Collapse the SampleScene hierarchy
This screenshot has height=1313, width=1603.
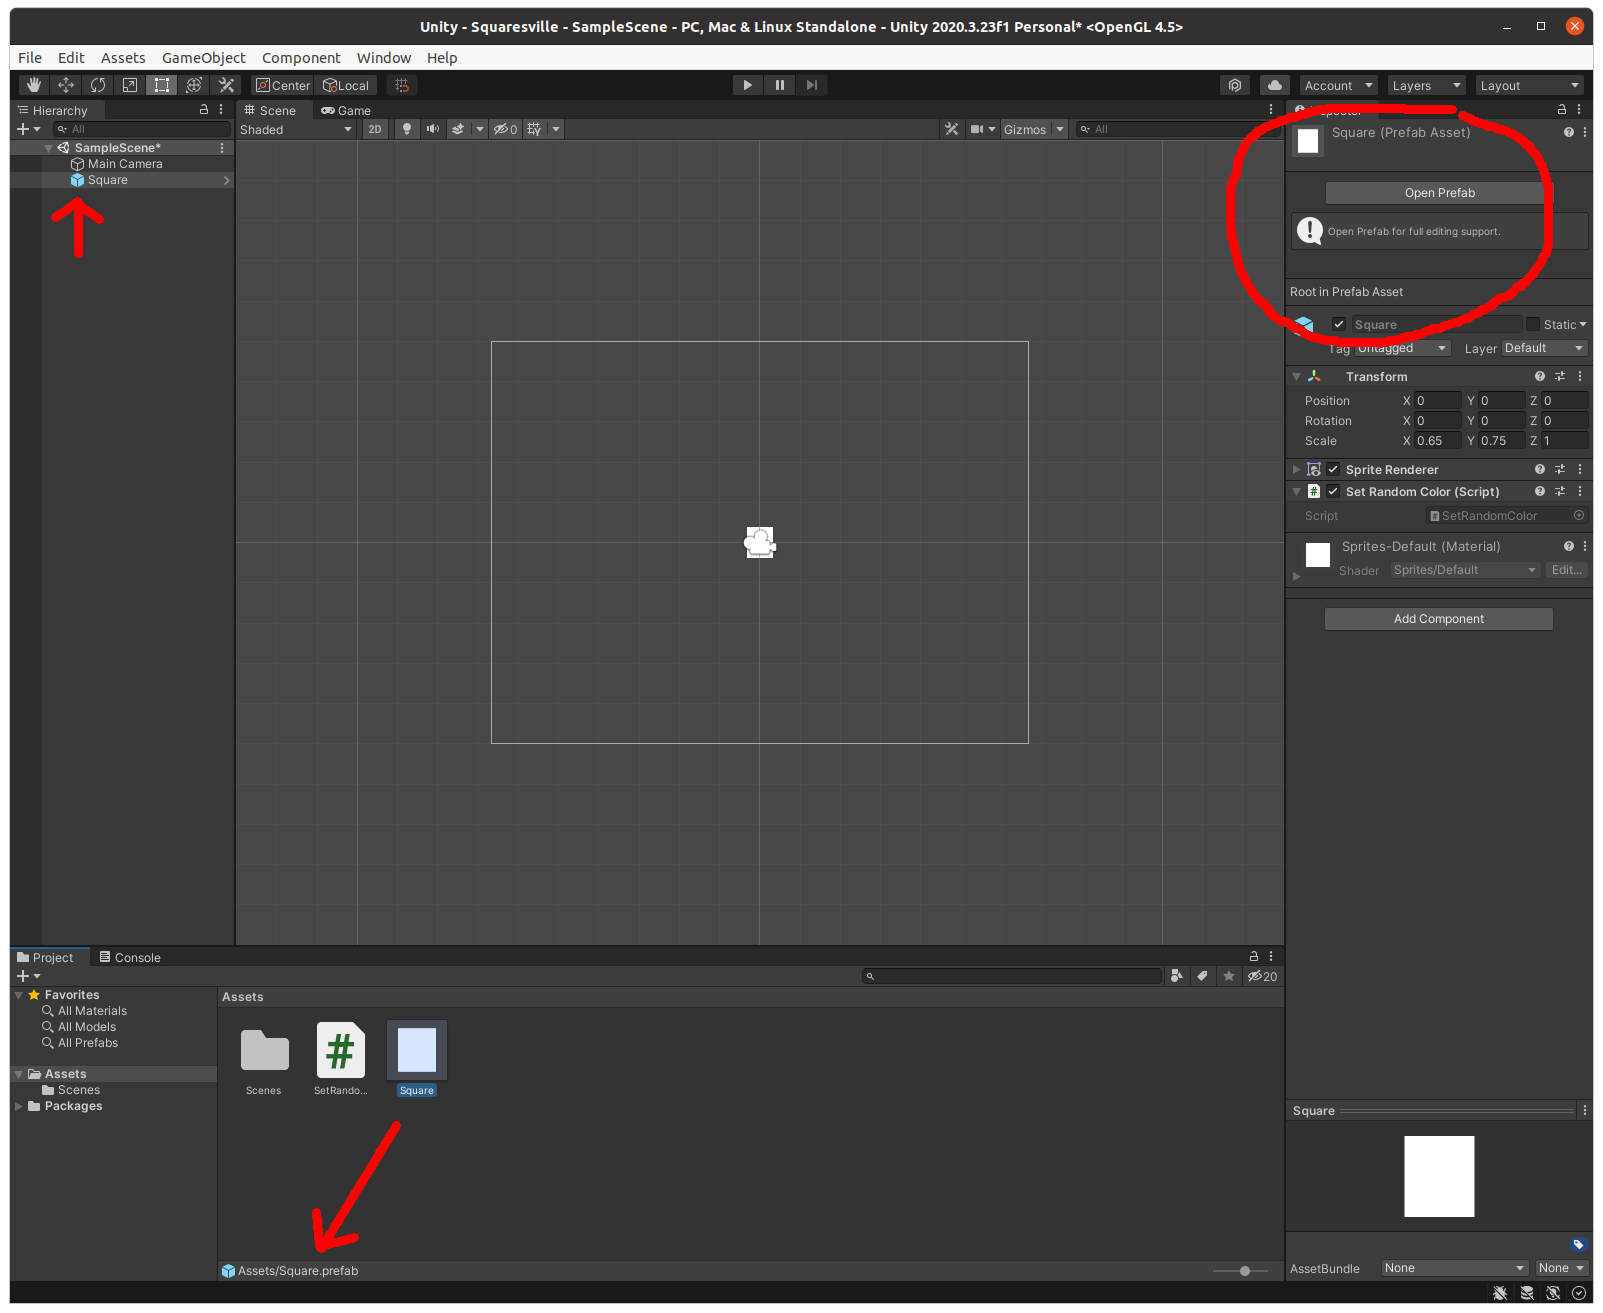tap(47, 147)
